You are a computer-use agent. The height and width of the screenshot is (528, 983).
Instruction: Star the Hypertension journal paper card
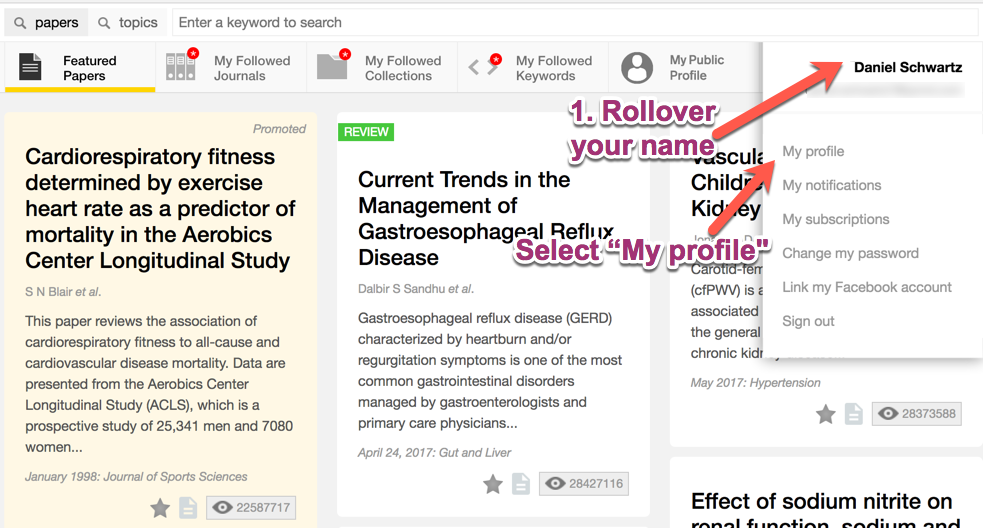click(825, 414)
